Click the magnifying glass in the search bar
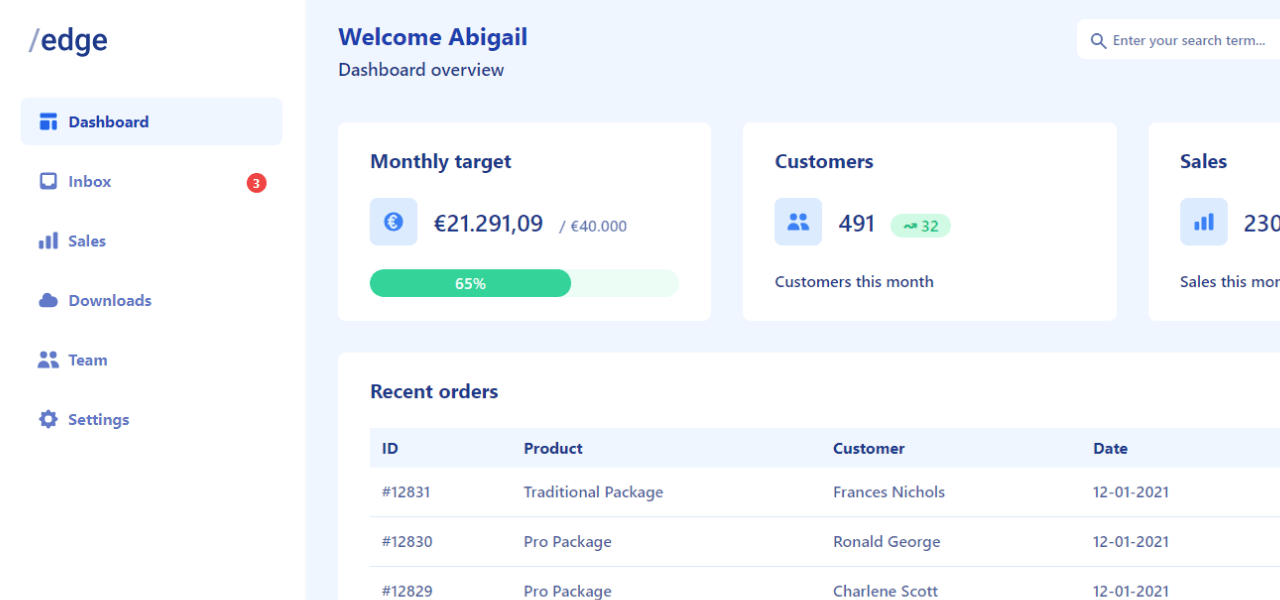This screenshot has height=600, width=1280. 1098,40
